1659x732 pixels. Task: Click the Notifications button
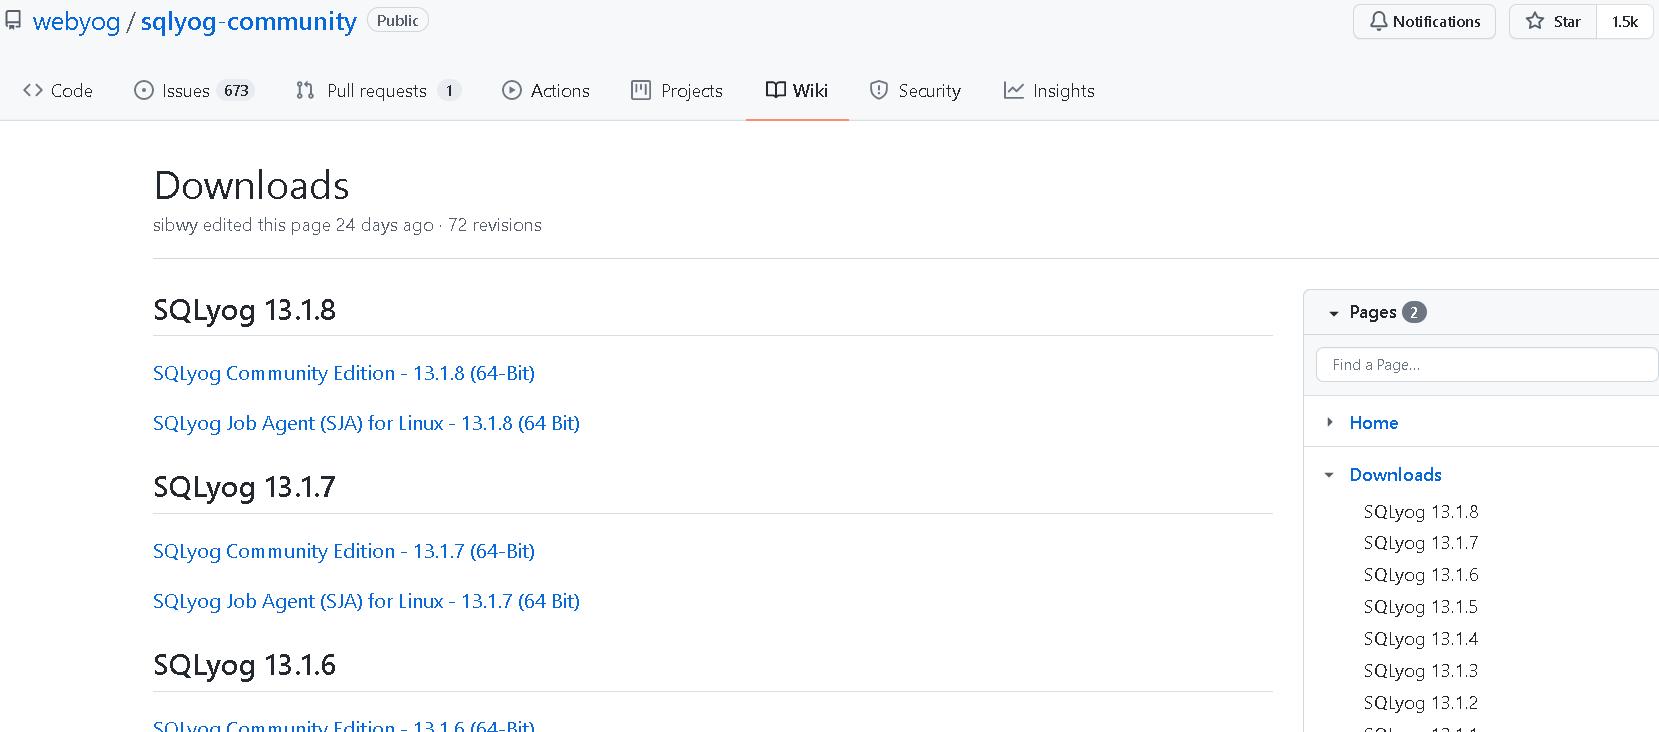[1424, 21]
